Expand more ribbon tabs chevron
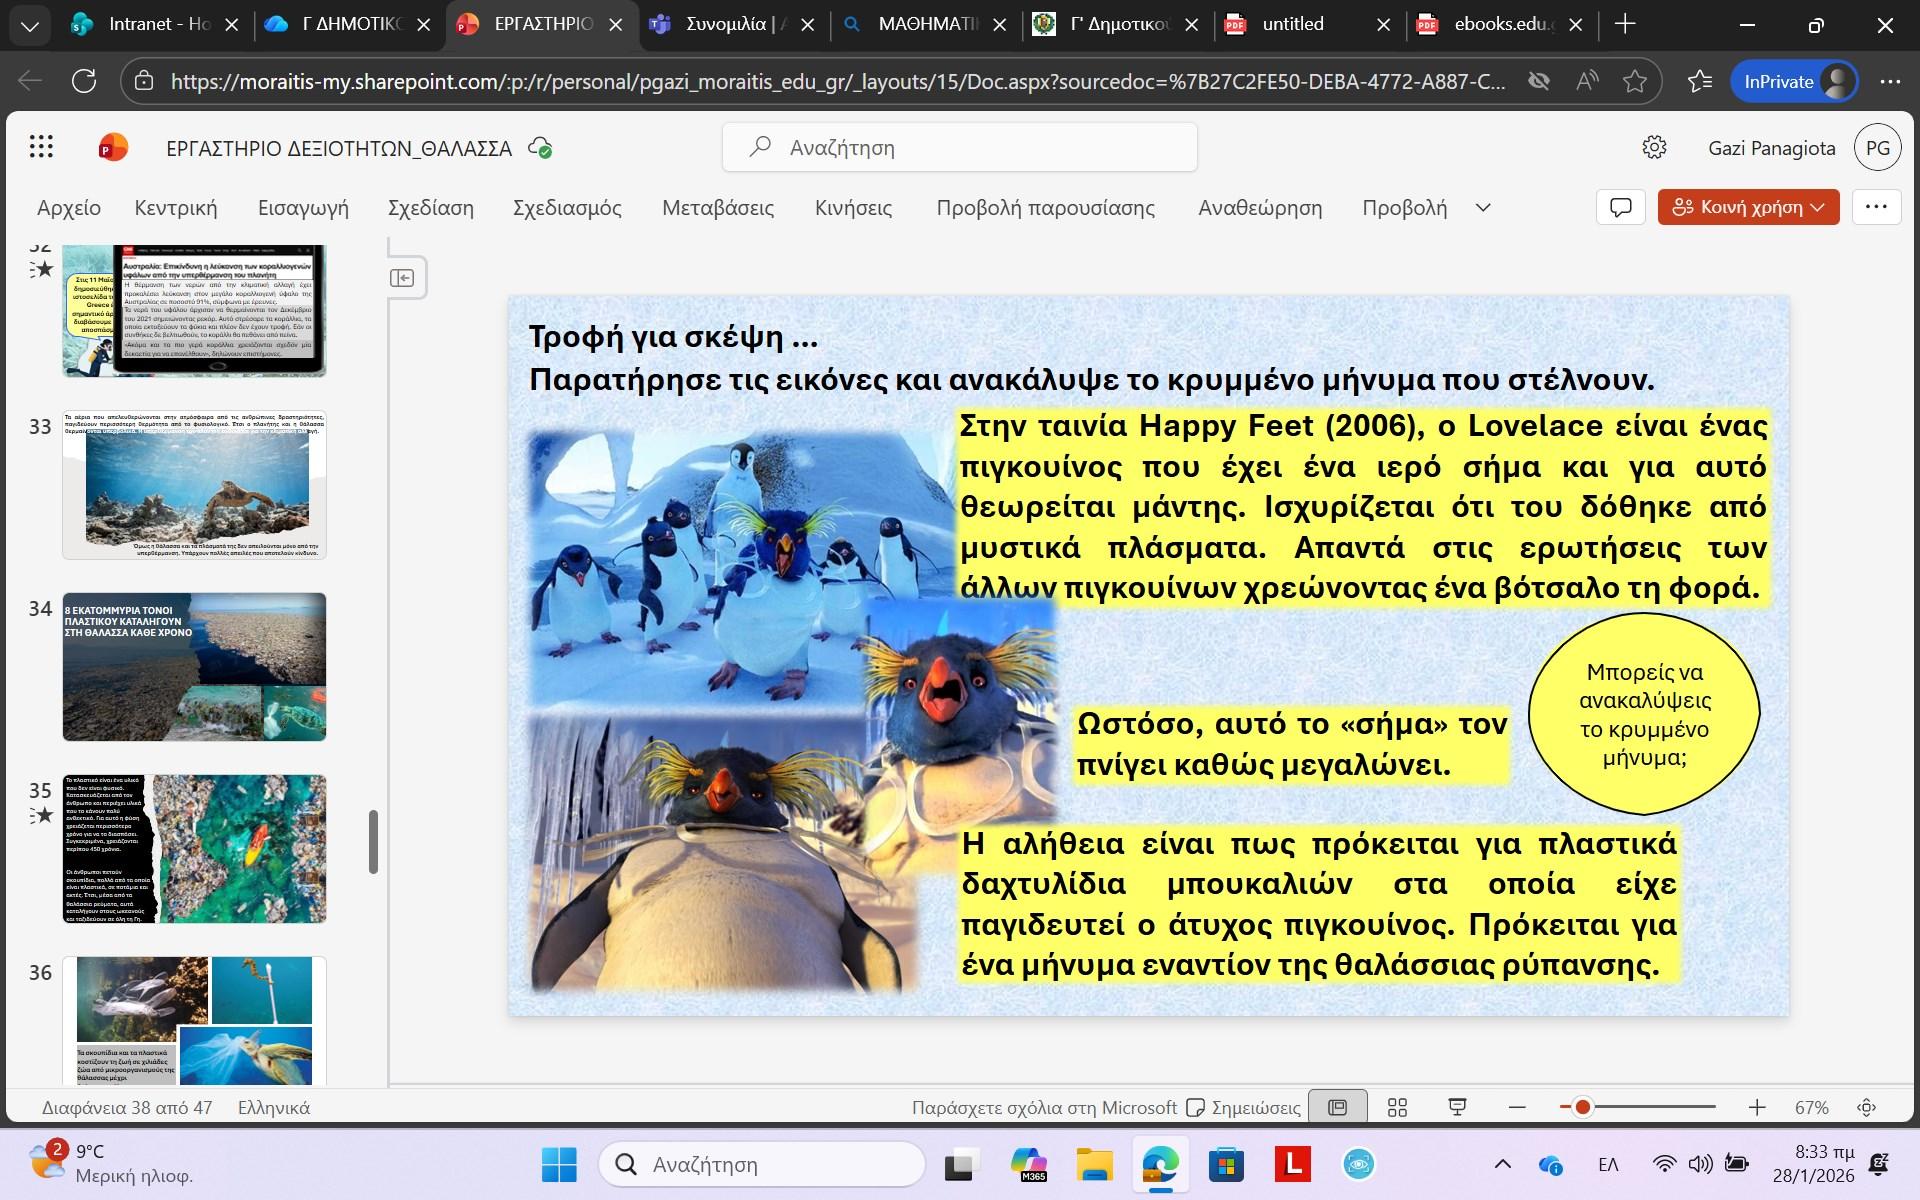The width and height of the screenshot is (1920, 1200). point(1483,207)
